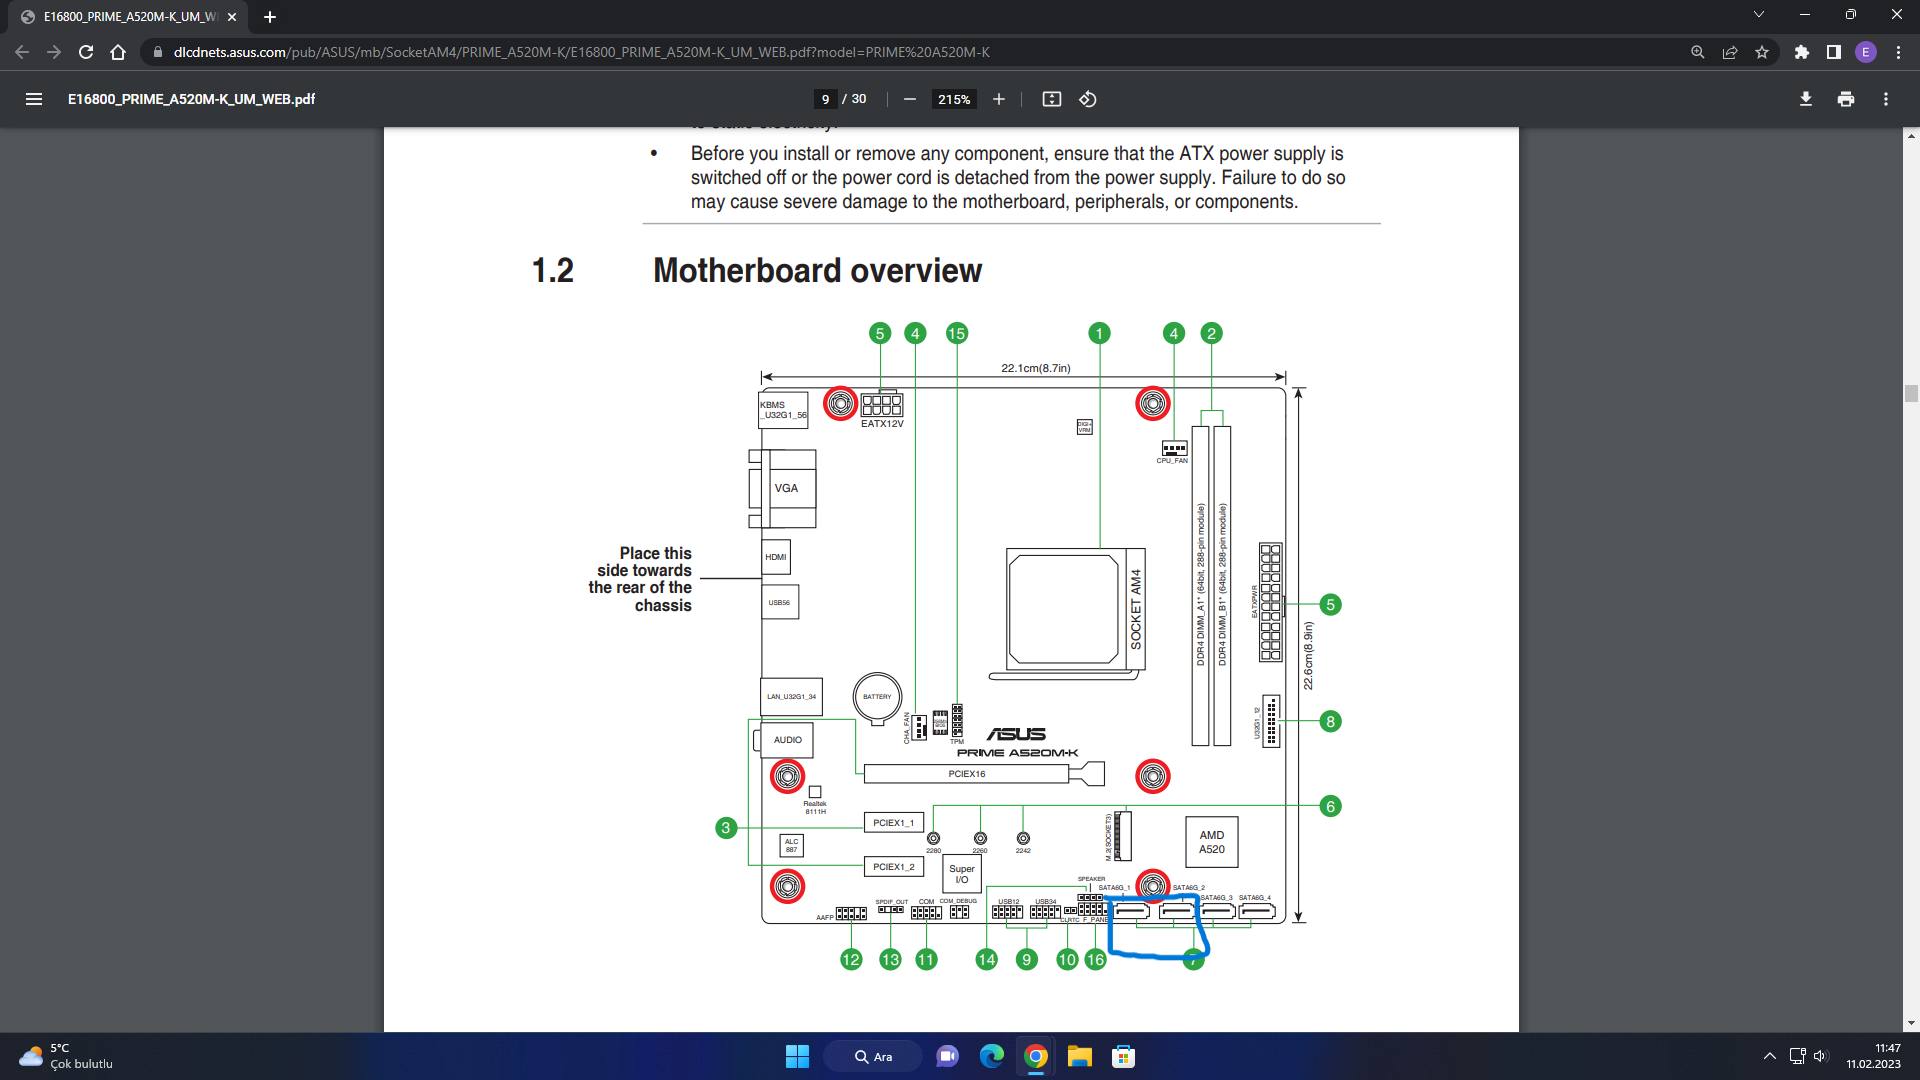This screenshot has width=1920, height=1080.
Task: Download the PDF file
Action: [x=1805, y=99]
